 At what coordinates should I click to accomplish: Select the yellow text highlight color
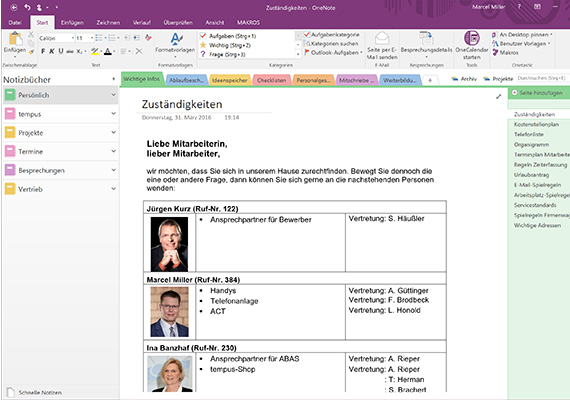pyautogui.click(x=95, y=51)
